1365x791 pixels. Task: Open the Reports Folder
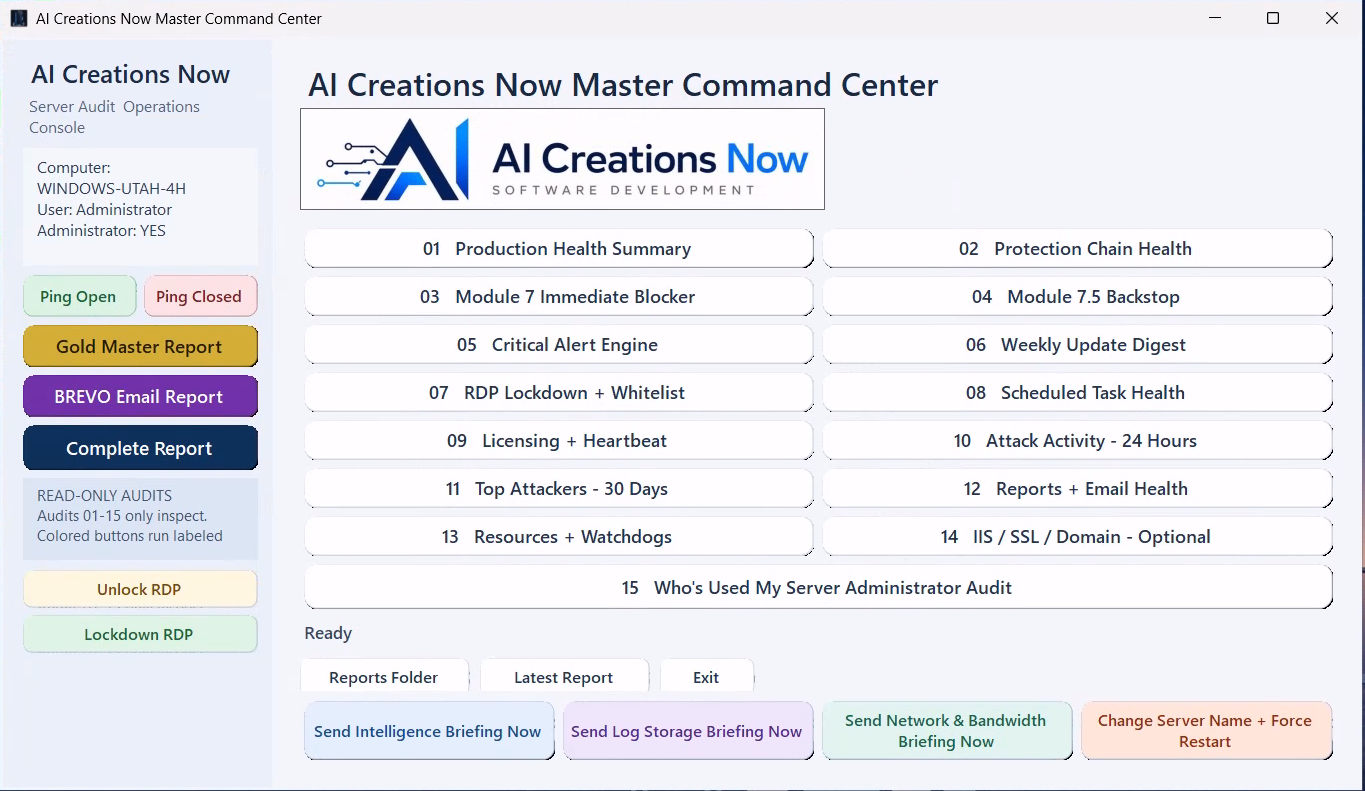click(384, 677)
